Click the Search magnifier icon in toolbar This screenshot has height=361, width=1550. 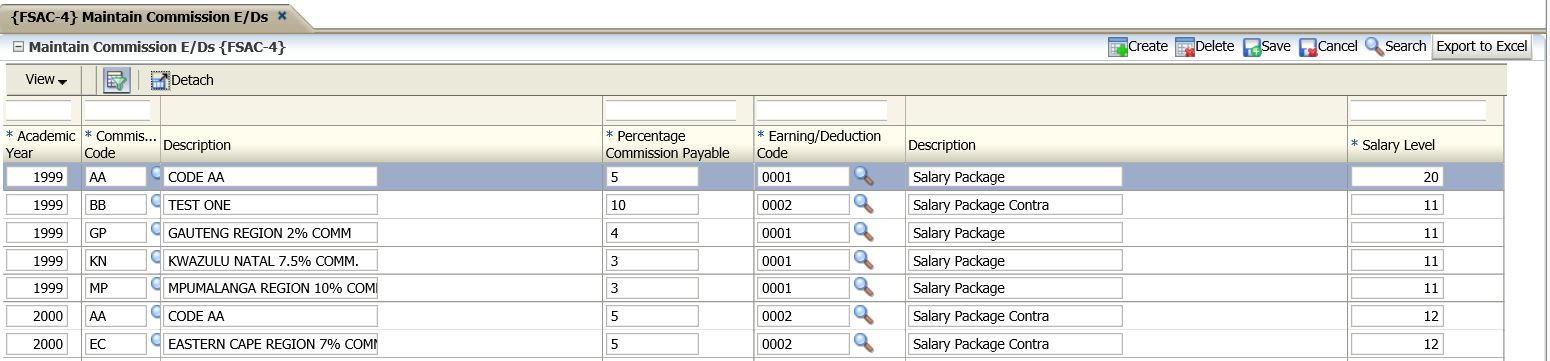pyautogui.click(x=1374, y=47)
